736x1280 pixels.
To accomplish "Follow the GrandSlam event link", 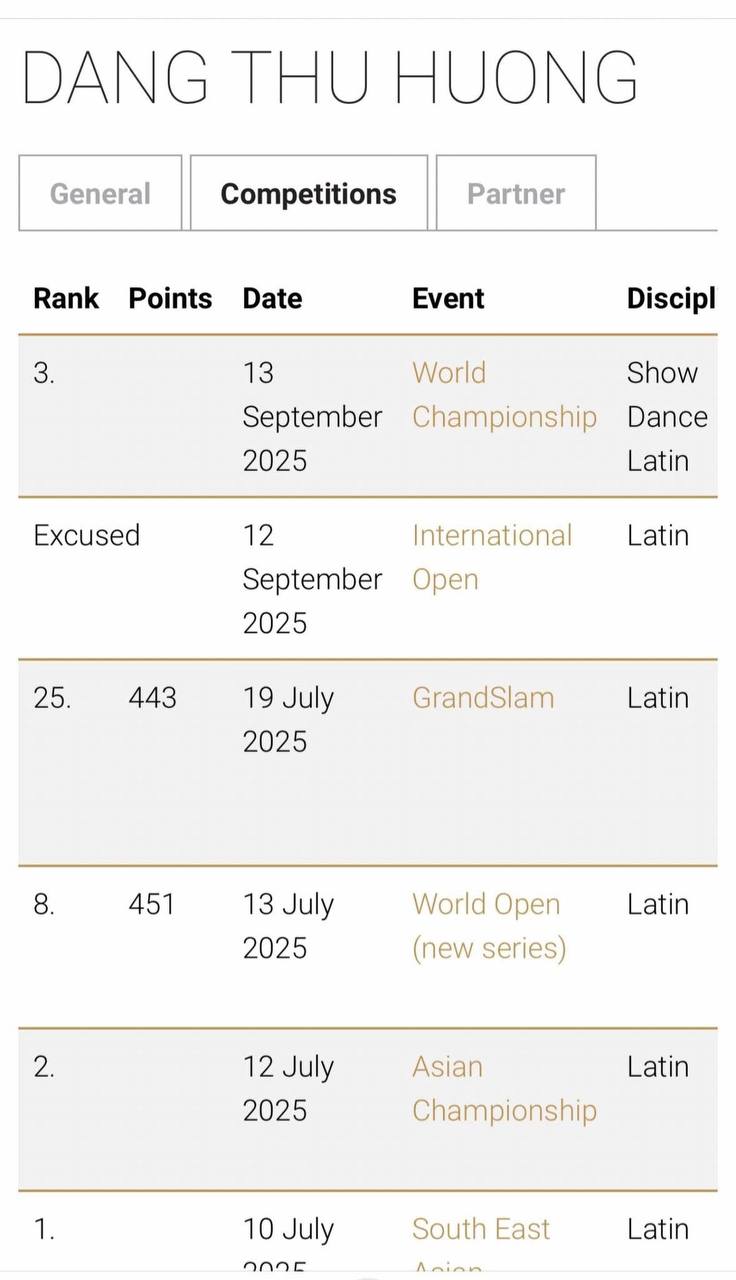I will [483, 697].
